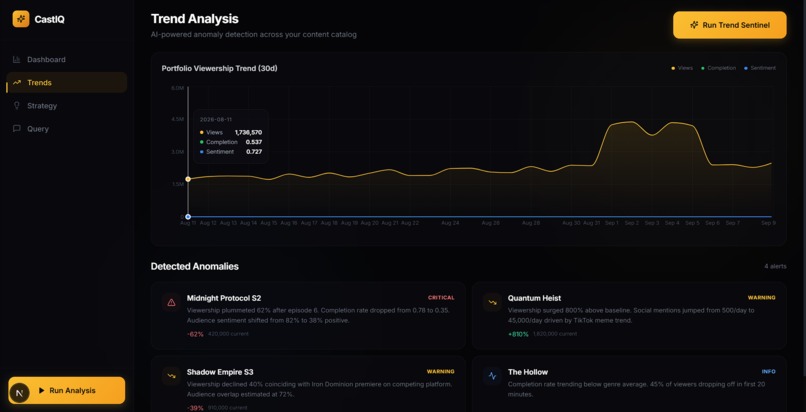The width and height of the screenshot is (806, 412).
Task: Click the -62% change value
Action: click(x=195, y=334)
